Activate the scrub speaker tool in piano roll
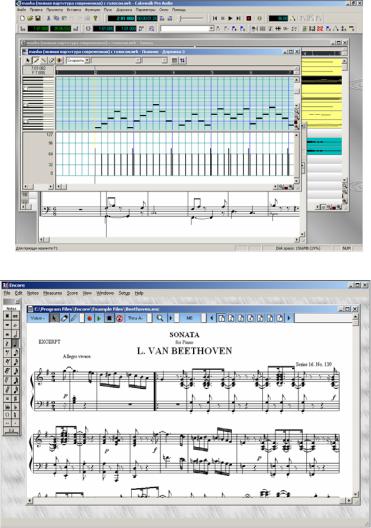Viewport: 371px width, 528px height. click(60, 61)
